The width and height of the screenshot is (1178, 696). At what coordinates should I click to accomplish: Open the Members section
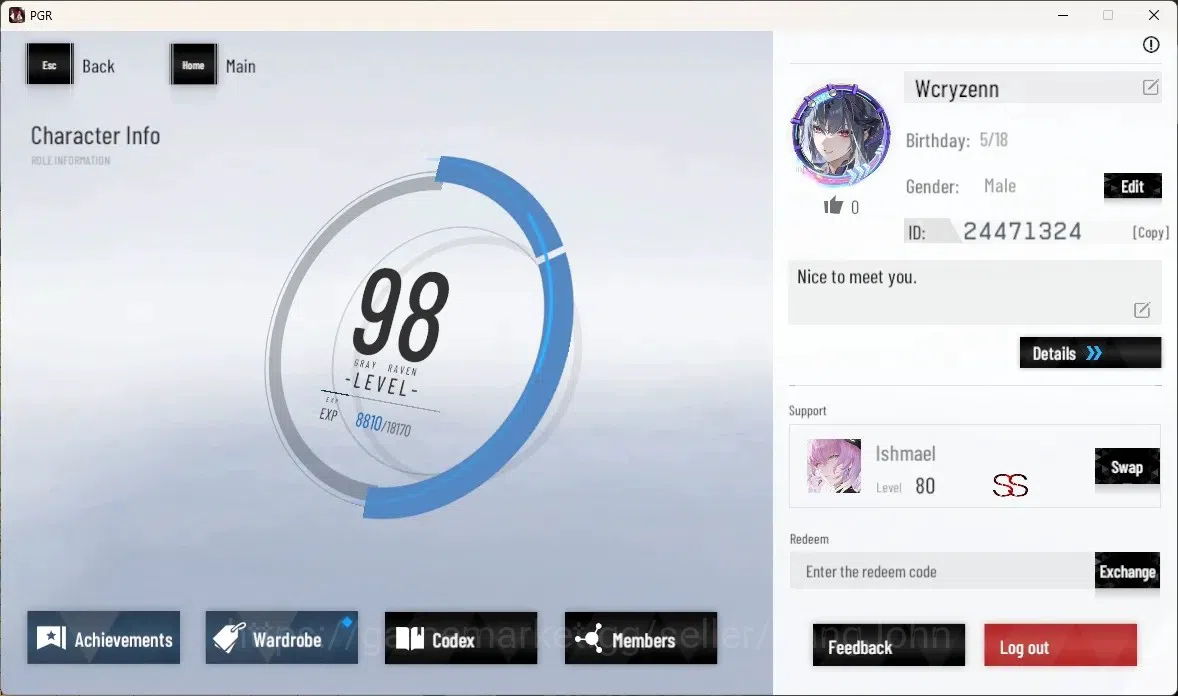(x=641, y=637)
